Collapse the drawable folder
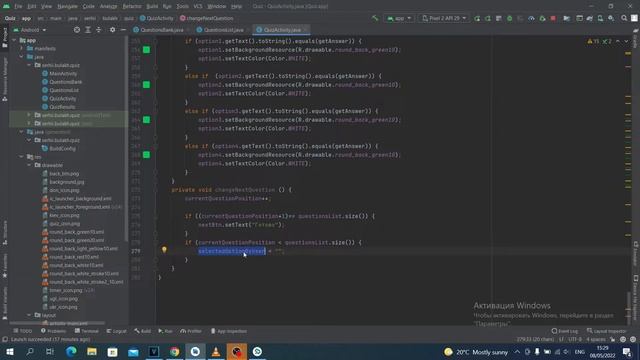The height and width of the screenshot is (360, 640). [29, 165]
